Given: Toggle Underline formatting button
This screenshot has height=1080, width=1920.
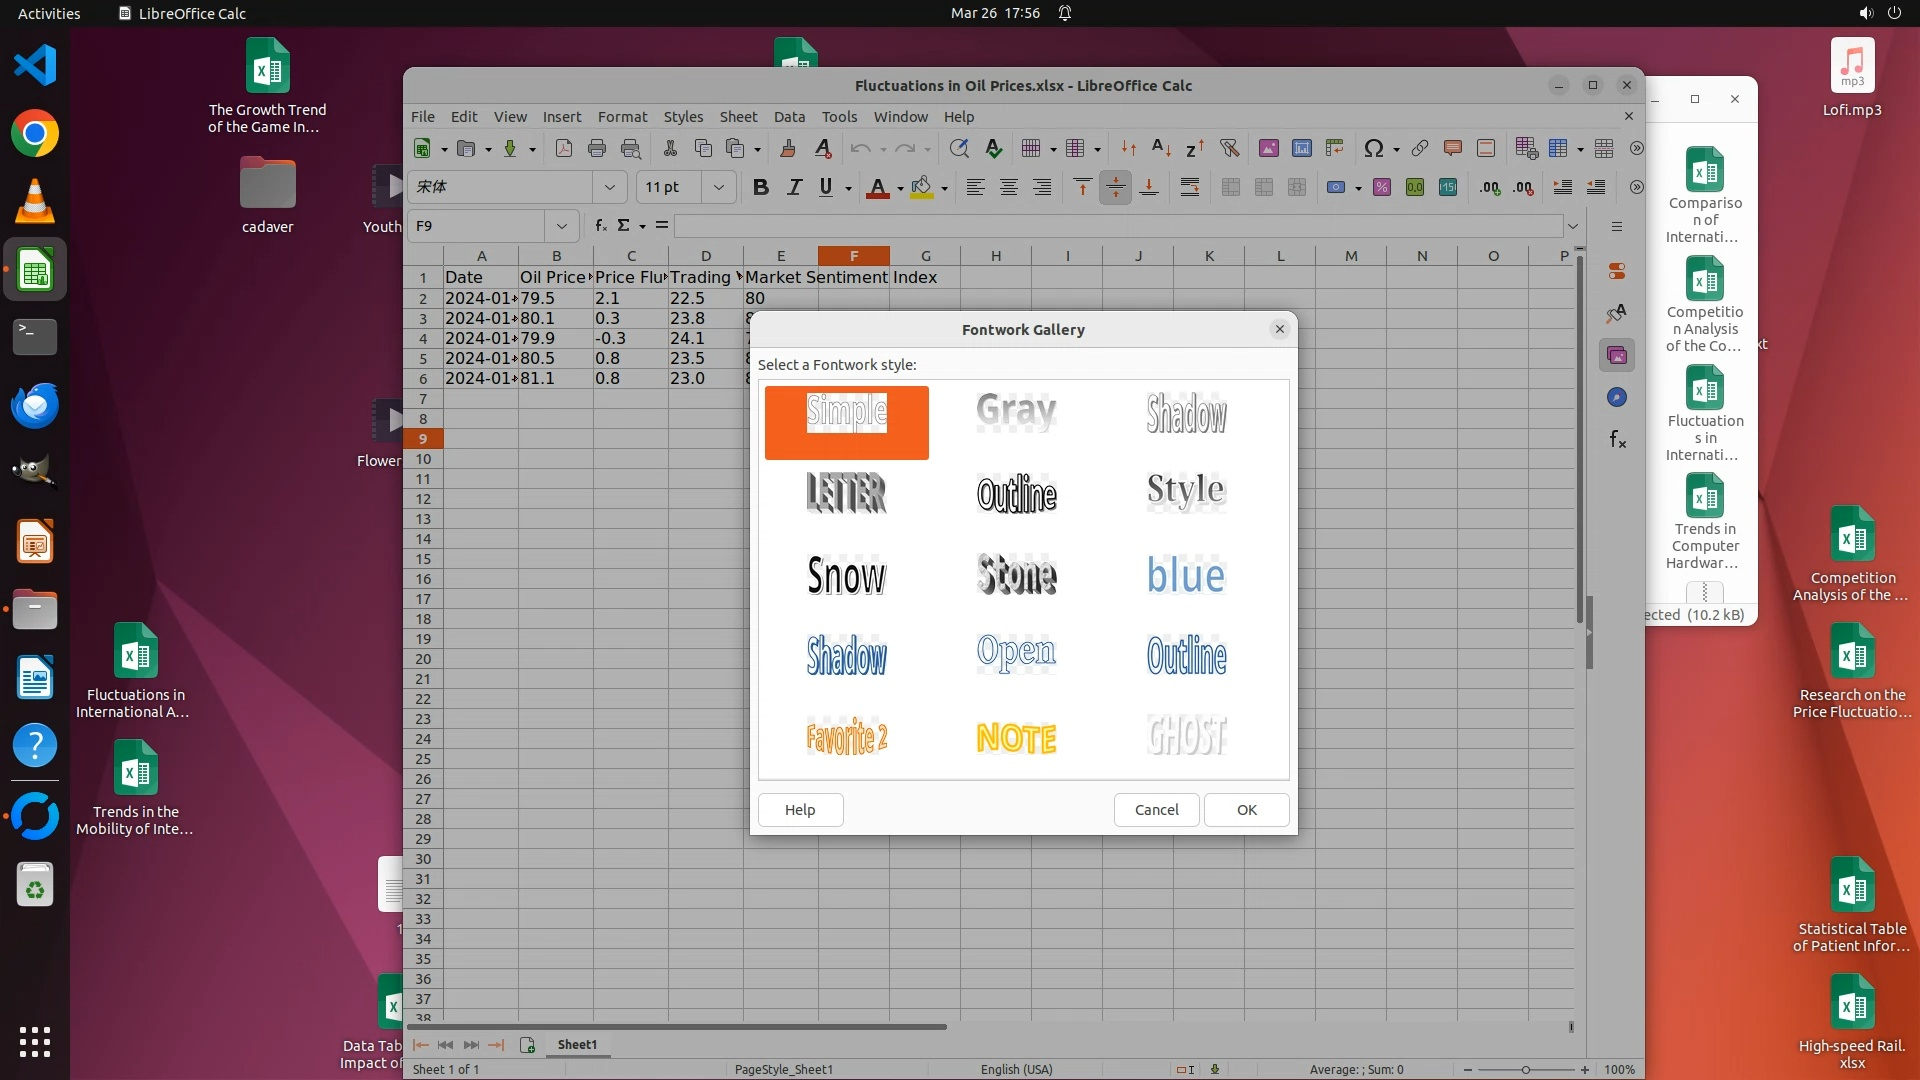Looking at the screenshot, I should 826,187.
